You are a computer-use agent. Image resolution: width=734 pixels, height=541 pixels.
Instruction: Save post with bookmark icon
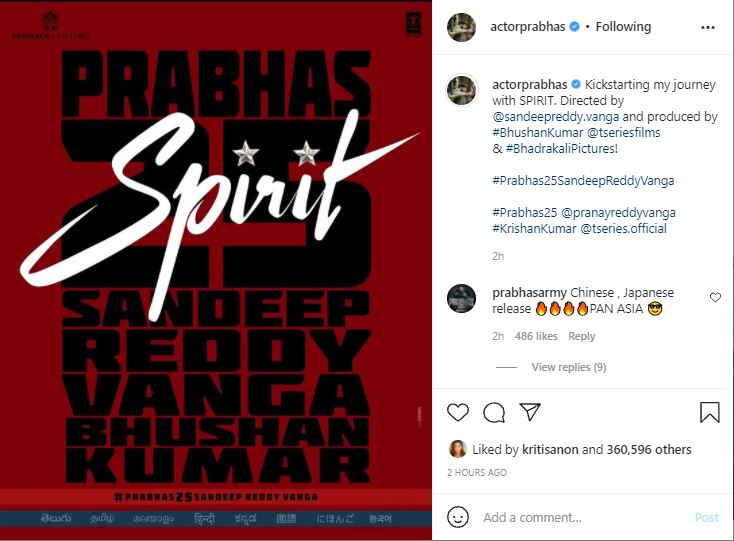coord(710,412)
